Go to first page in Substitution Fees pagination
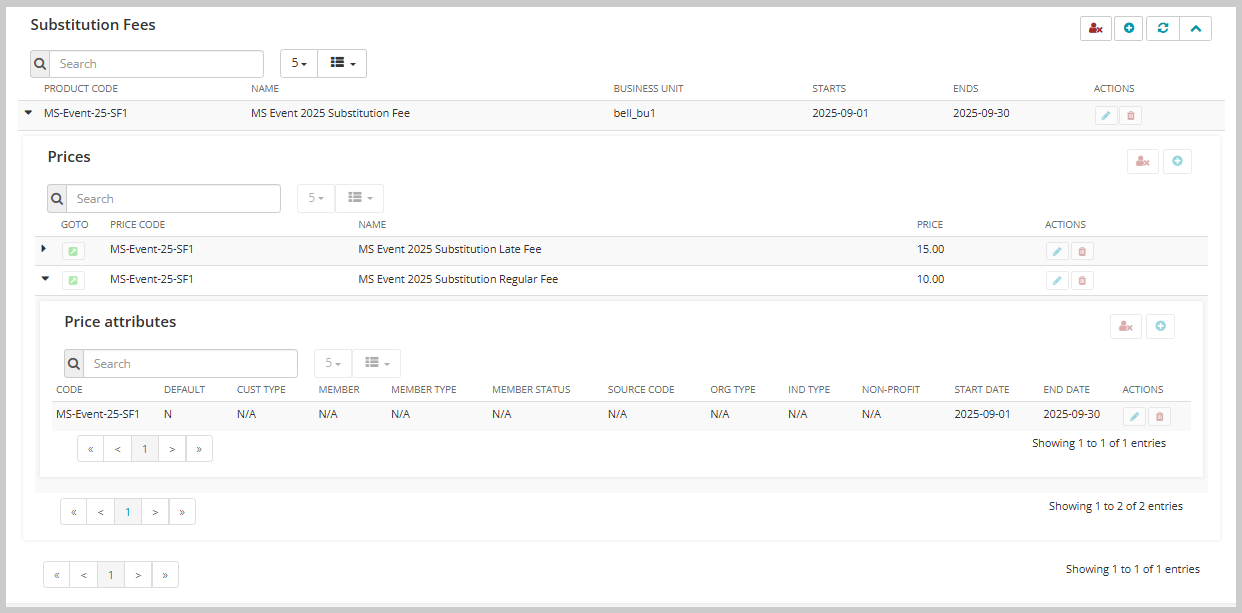This screenshot has width=1242, height=613. [x=56, y=574]
